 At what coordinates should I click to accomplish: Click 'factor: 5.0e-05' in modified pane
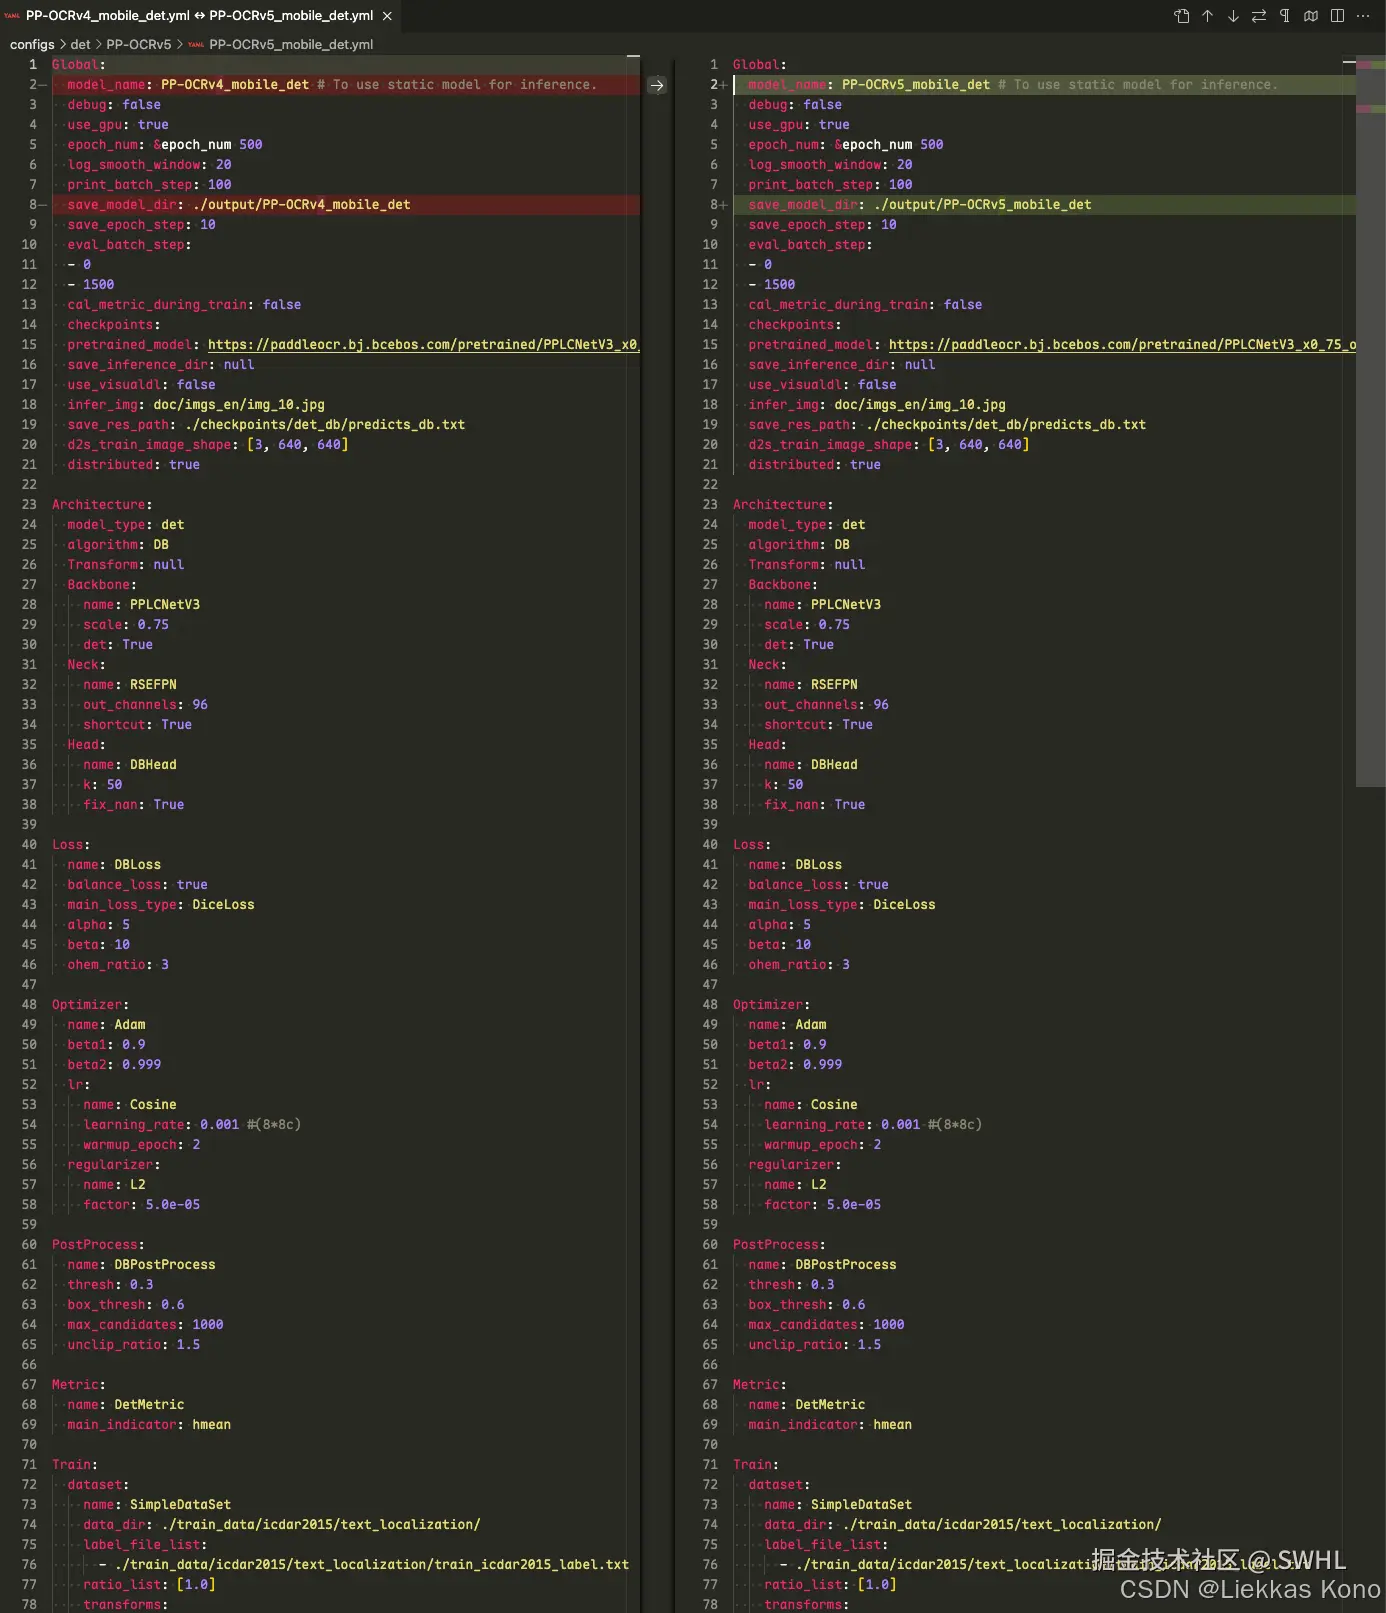pyautogui.click(x=822, y=1205)
